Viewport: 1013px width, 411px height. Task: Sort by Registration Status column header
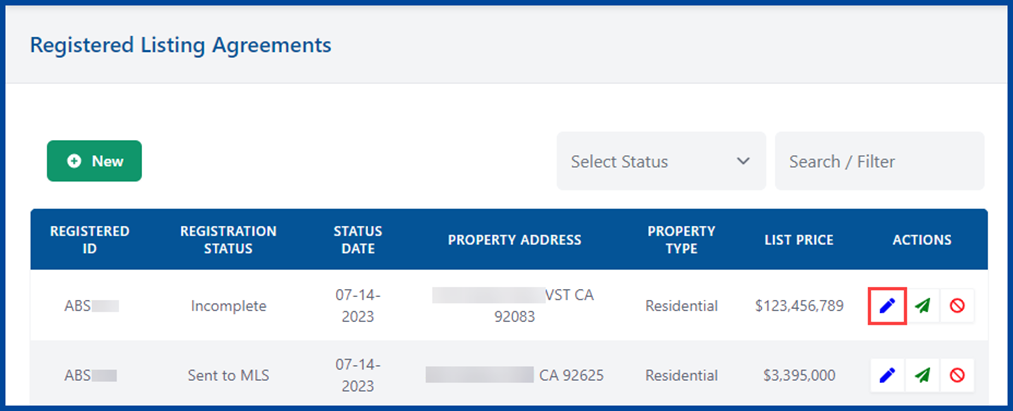coord(228,239)
